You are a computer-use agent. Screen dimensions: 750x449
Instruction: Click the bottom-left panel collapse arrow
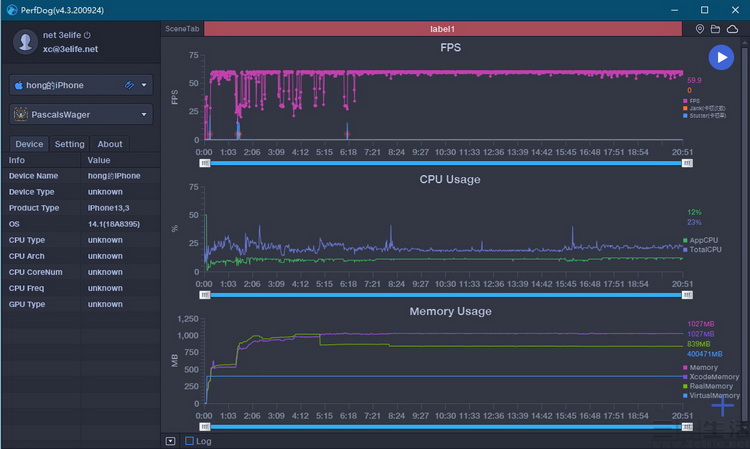[170, 441]
